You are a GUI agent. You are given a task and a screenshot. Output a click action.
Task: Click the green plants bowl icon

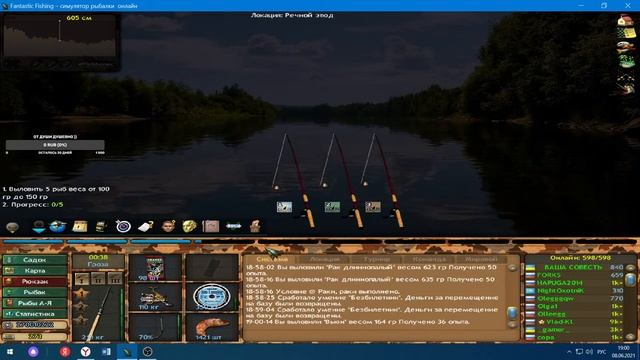point(626,61)
